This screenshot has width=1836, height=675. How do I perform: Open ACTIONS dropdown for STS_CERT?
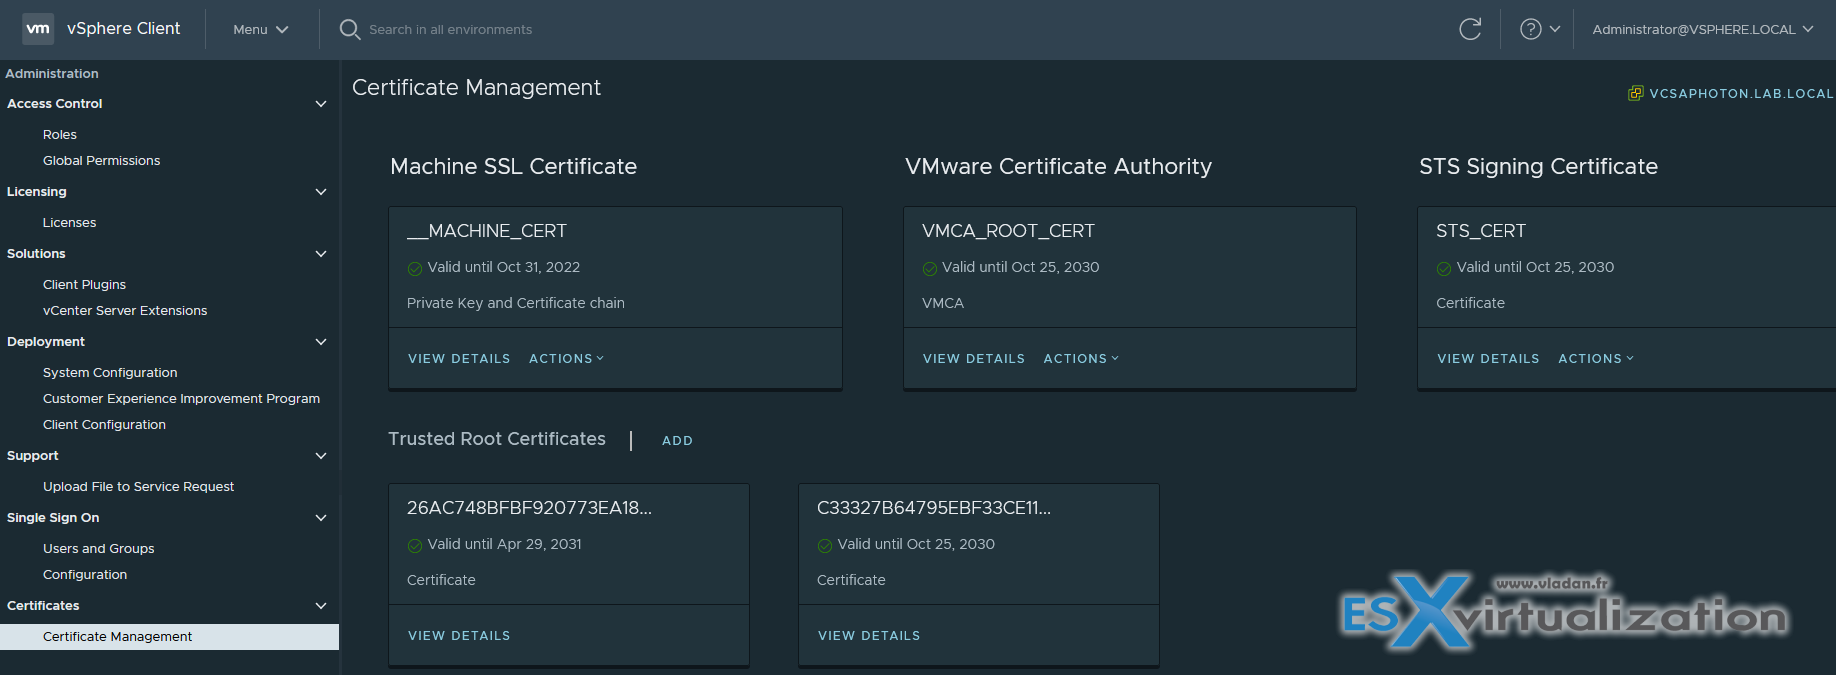pyautogui.click(x=1596, y=358)
